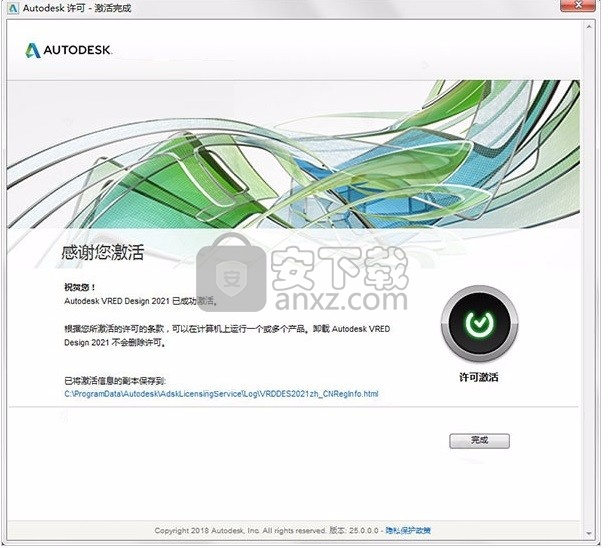
Task: Open the VRDDES2021zh_CNRegInfo.html file path link
Action: click(x=221, y=394)
